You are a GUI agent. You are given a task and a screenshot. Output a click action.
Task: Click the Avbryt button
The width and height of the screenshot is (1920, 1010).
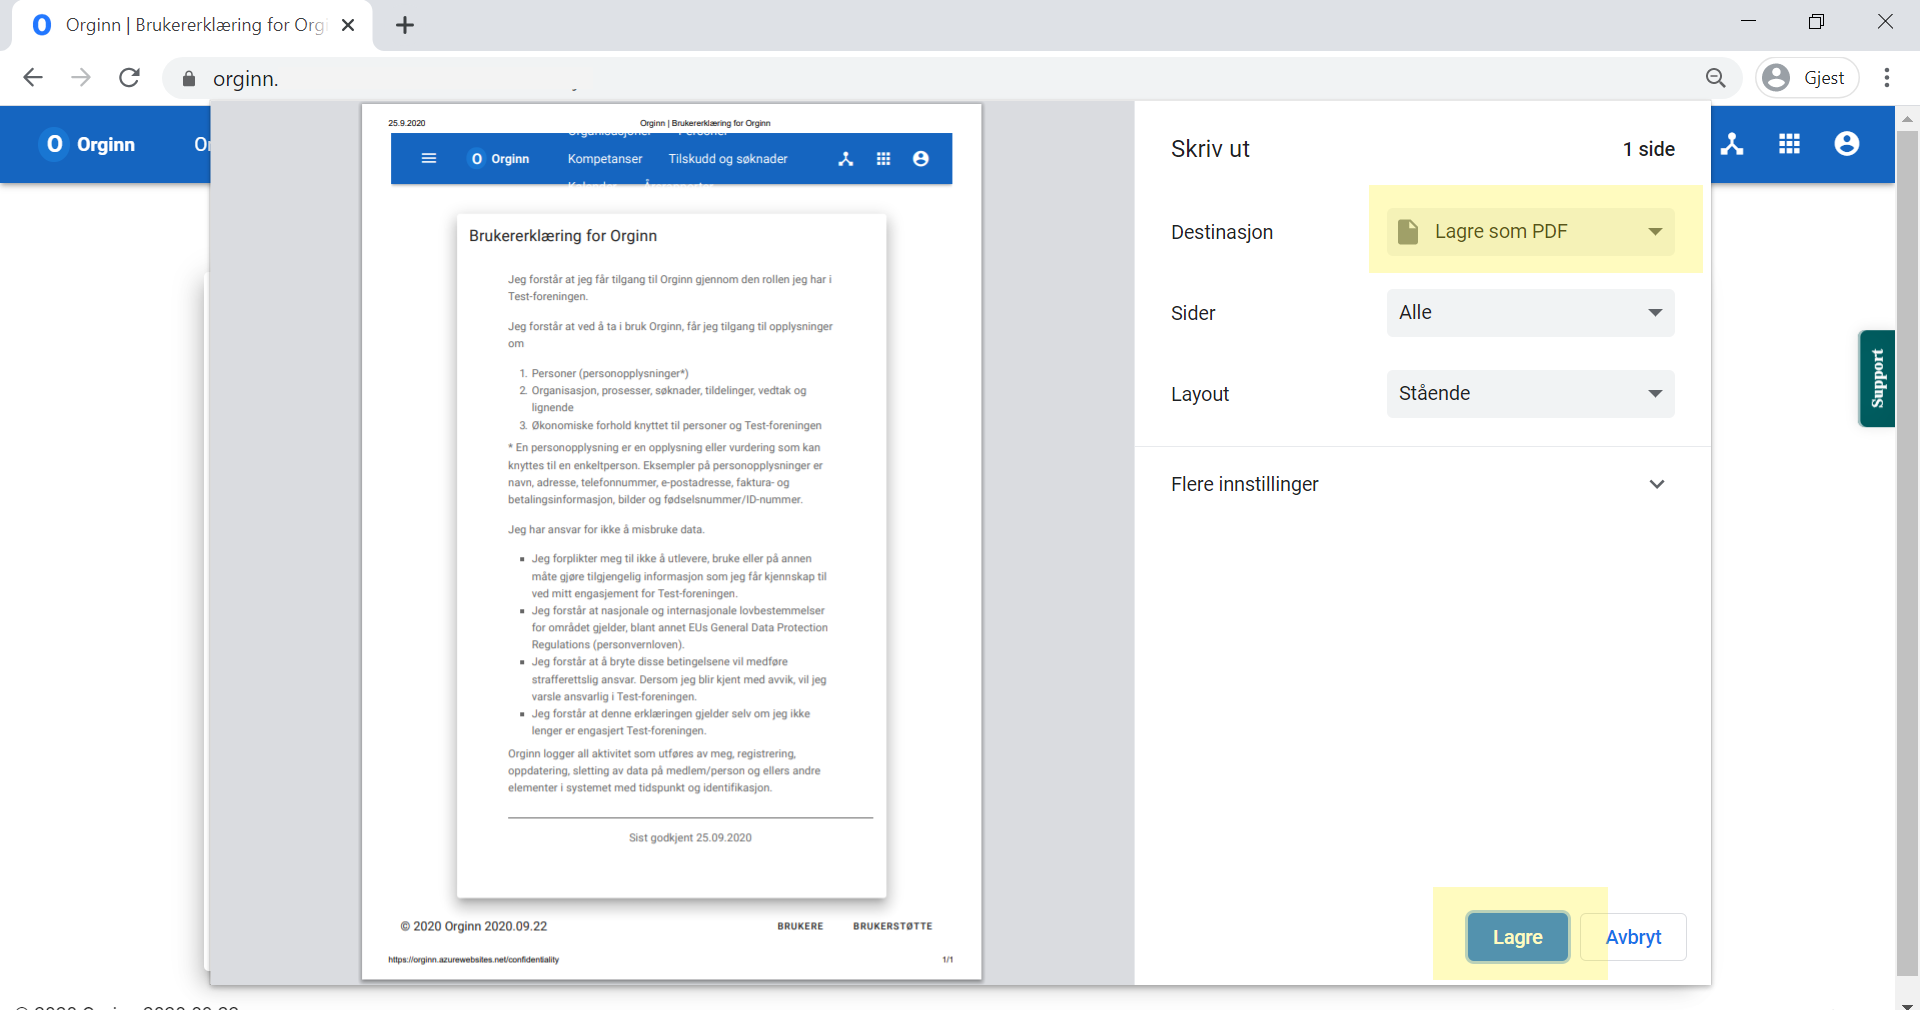point(1634,937)
